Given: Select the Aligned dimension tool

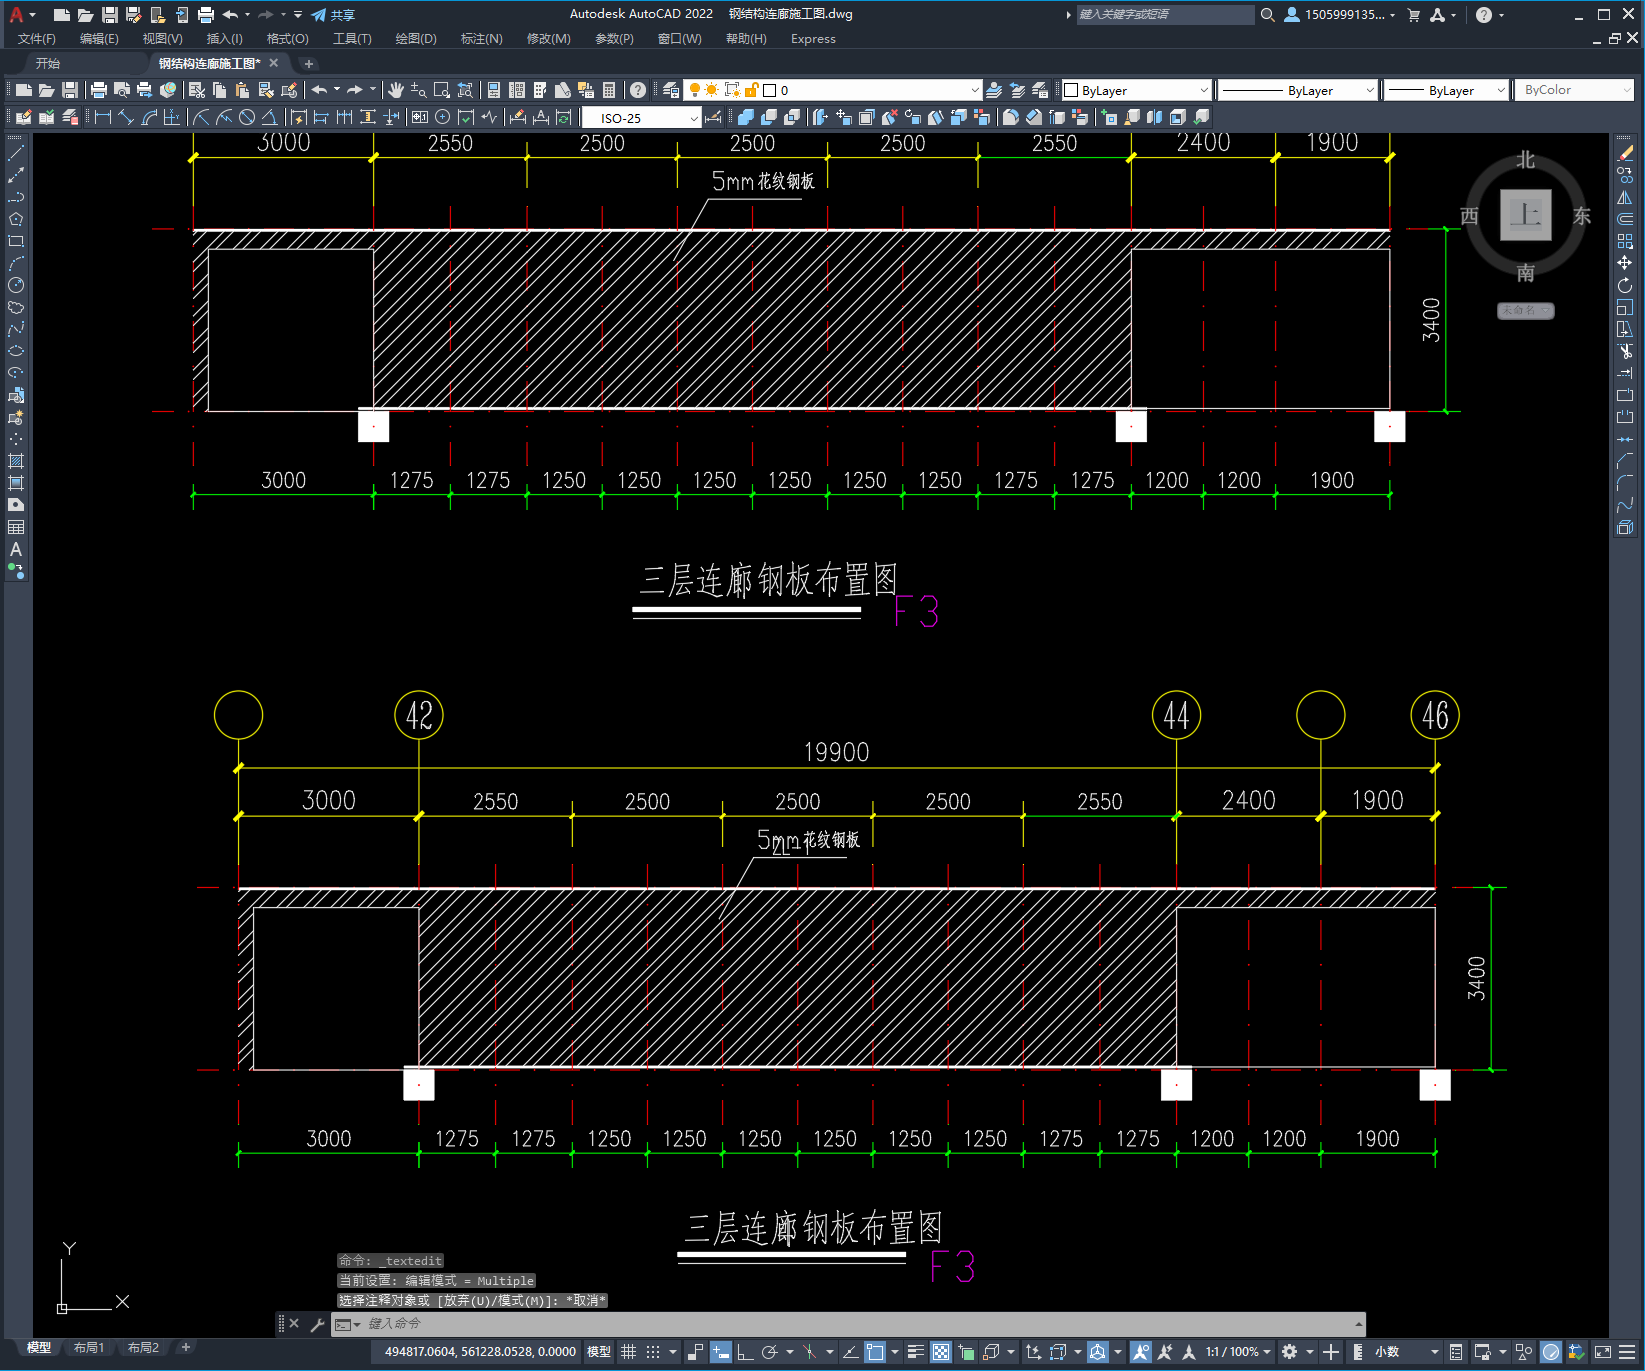Looking at the screenshot, I should [126, 117].
